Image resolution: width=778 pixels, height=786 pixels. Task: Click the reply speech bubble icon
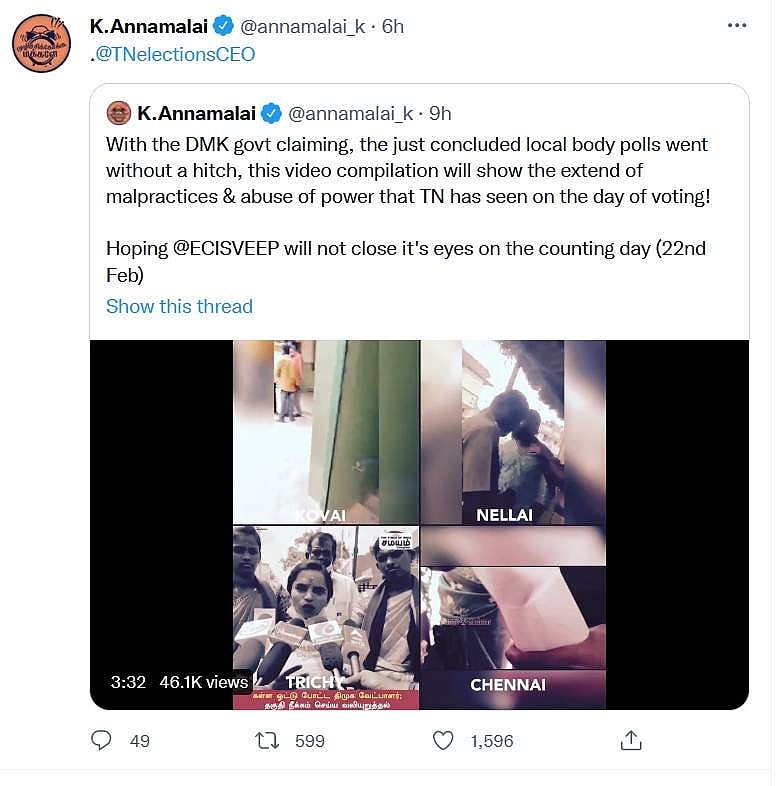101,740
